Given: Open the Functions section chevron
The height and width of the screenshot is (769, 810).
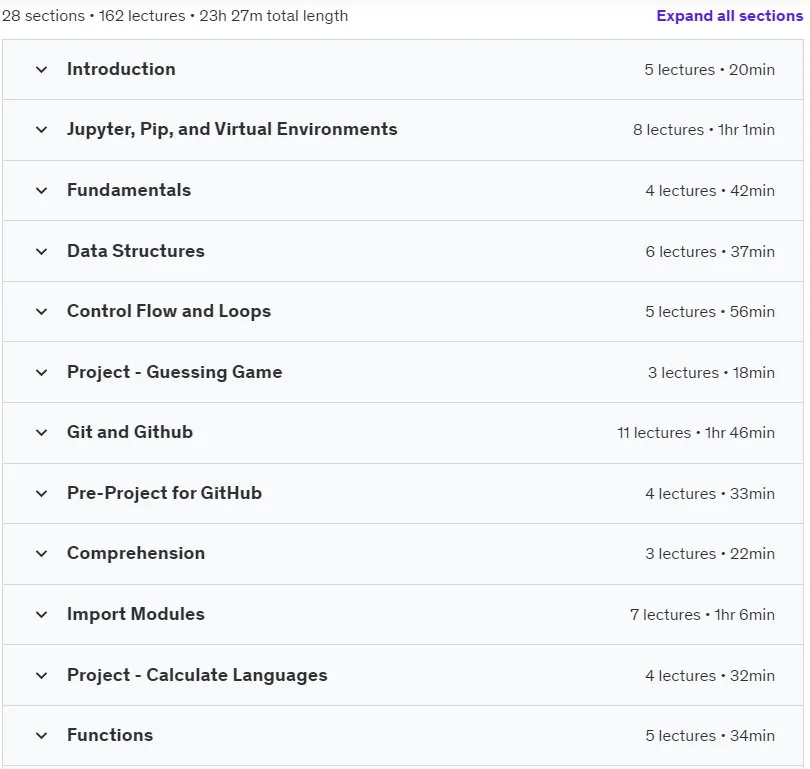Looking at the screenshot, I should (41, 735).
